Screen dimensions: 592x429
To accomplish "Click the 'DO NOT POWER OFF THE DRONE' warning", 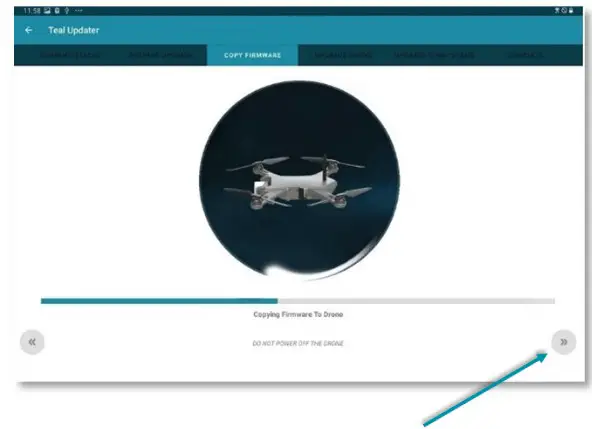I will [298, 343].
